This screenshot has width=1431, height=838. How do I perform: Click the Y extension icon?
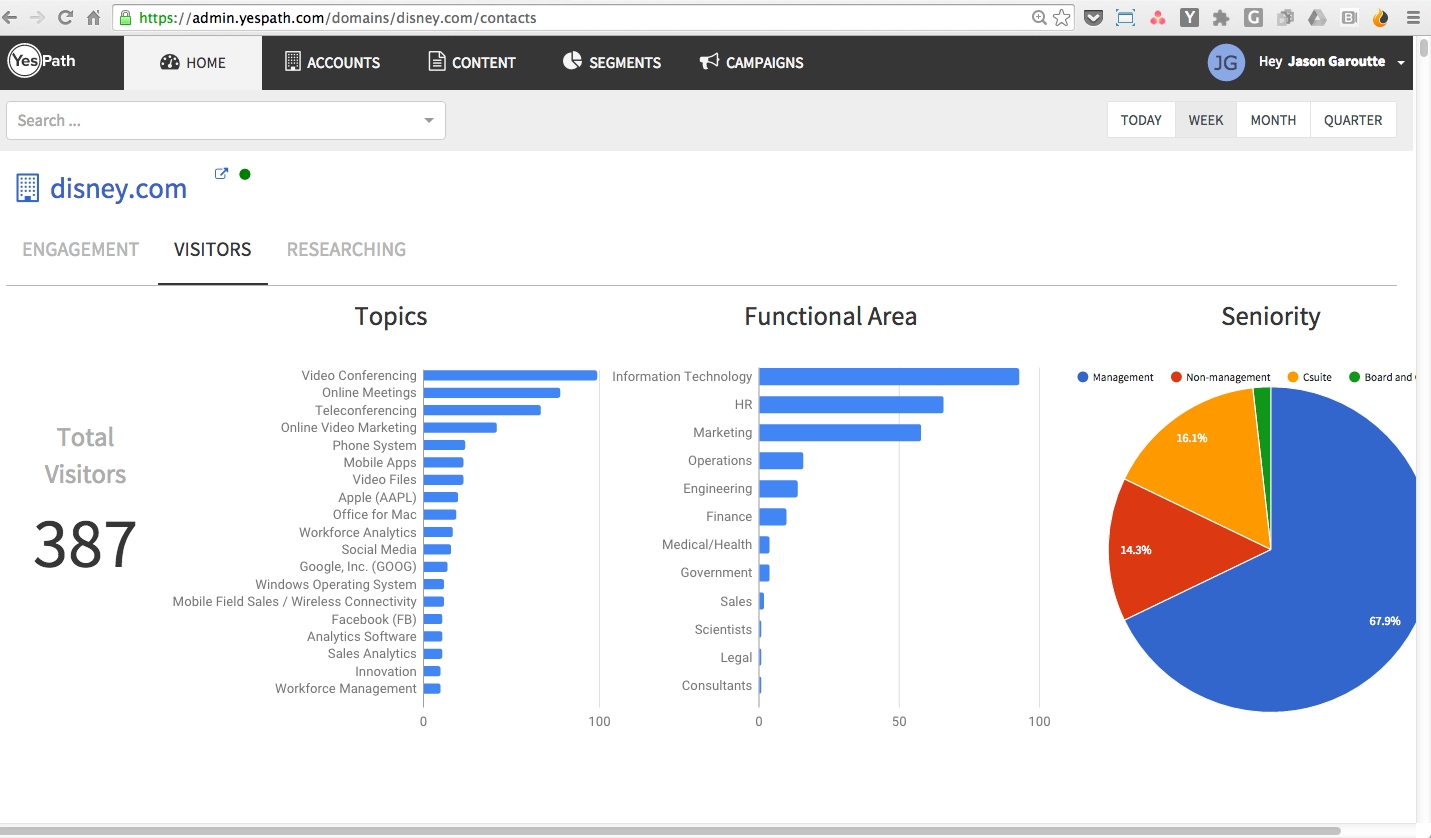(x=1189, y=17)
